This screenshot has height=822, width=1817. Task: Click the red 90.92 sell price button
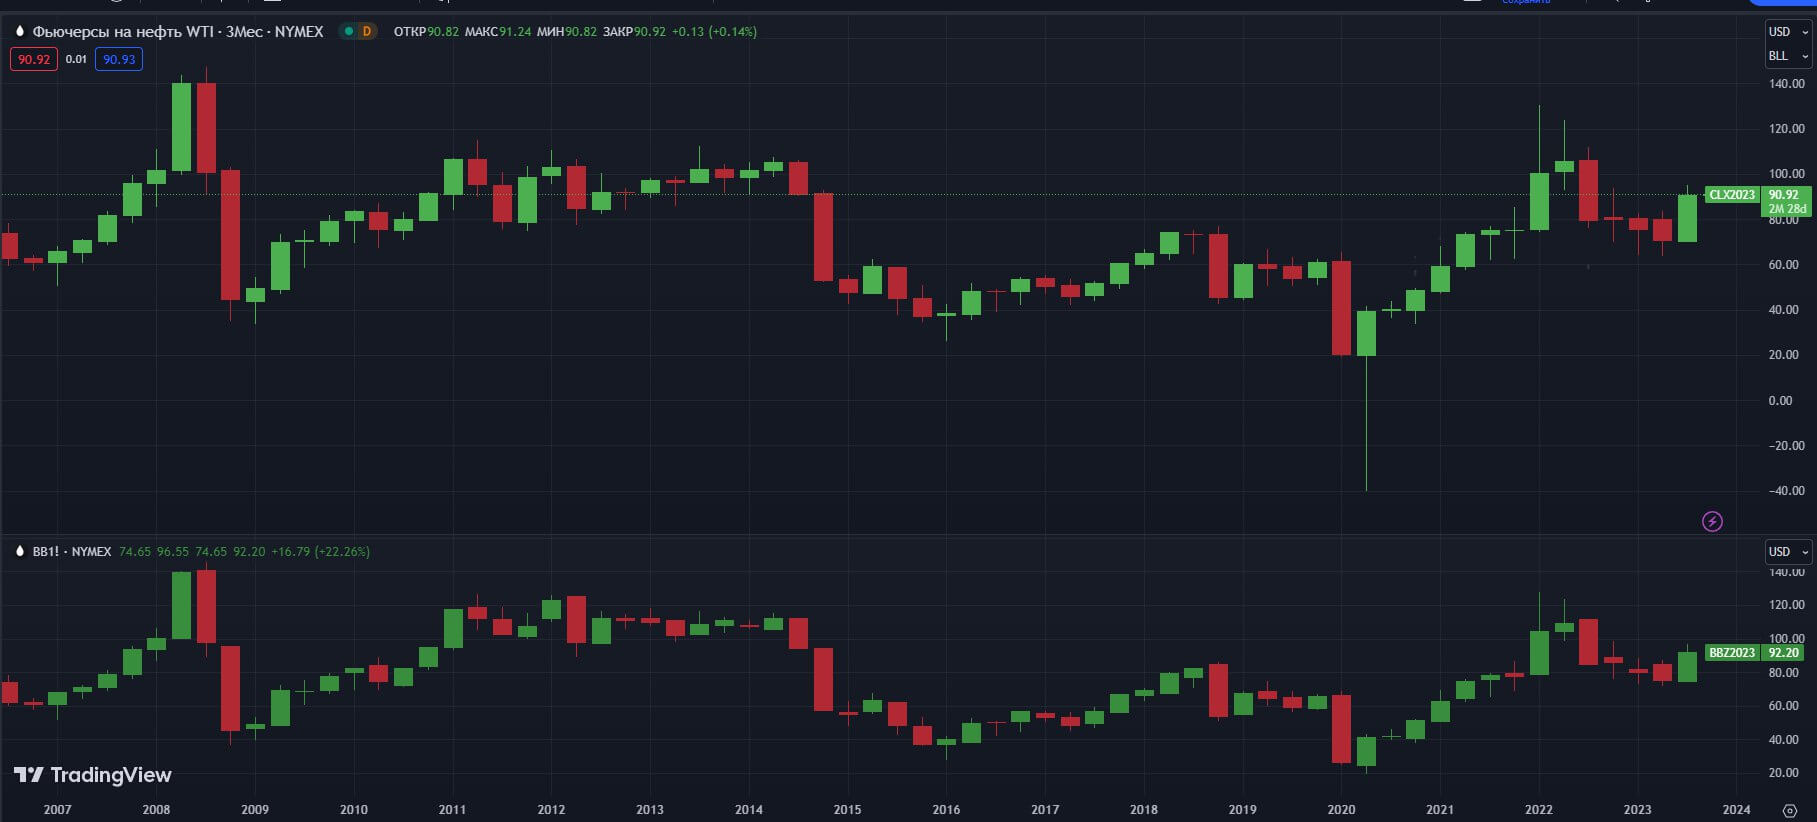(34, 59)
